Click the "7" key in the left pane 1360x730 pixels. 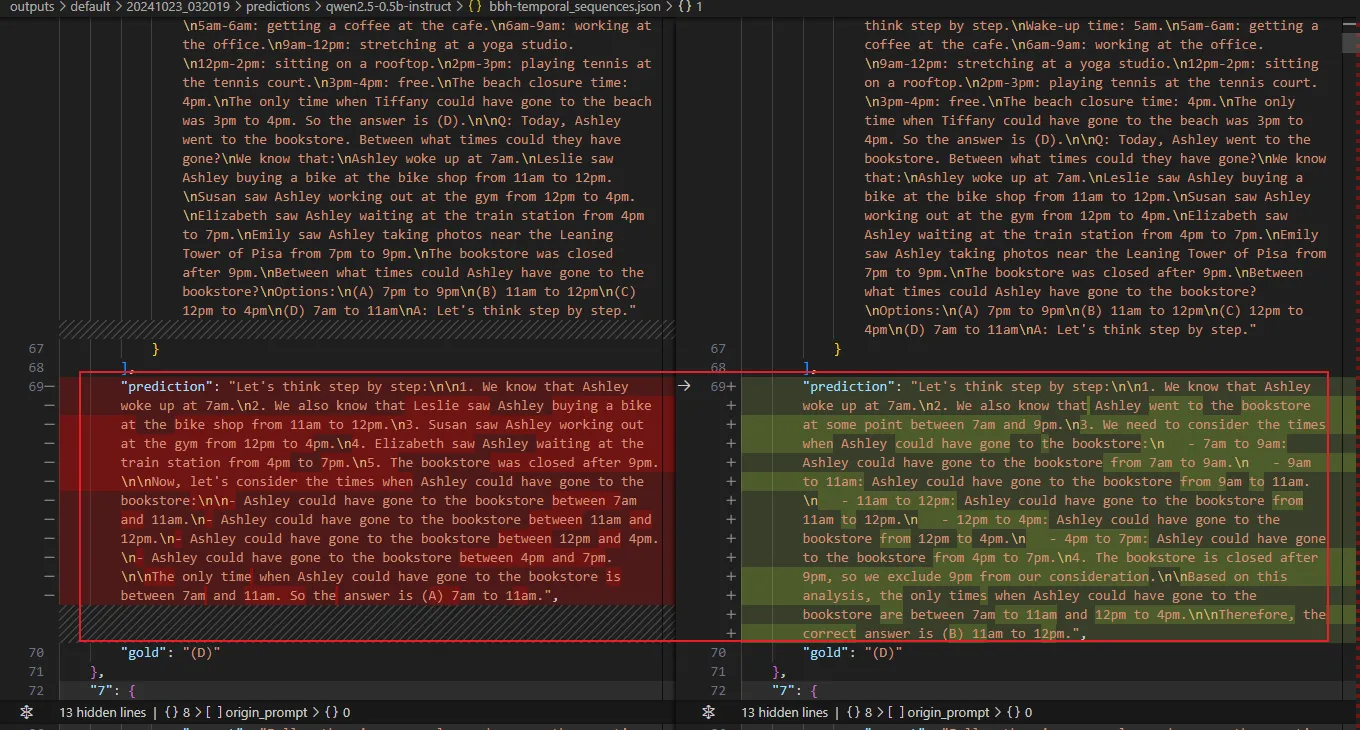102,690
